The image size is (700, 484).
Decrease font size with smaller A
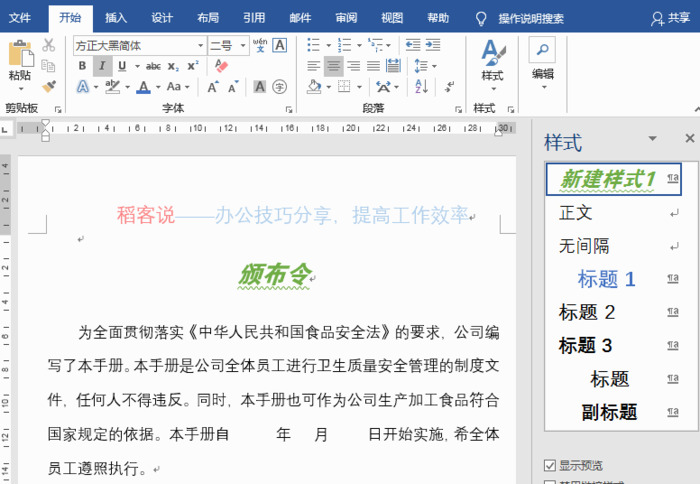[x=233, y=87]
